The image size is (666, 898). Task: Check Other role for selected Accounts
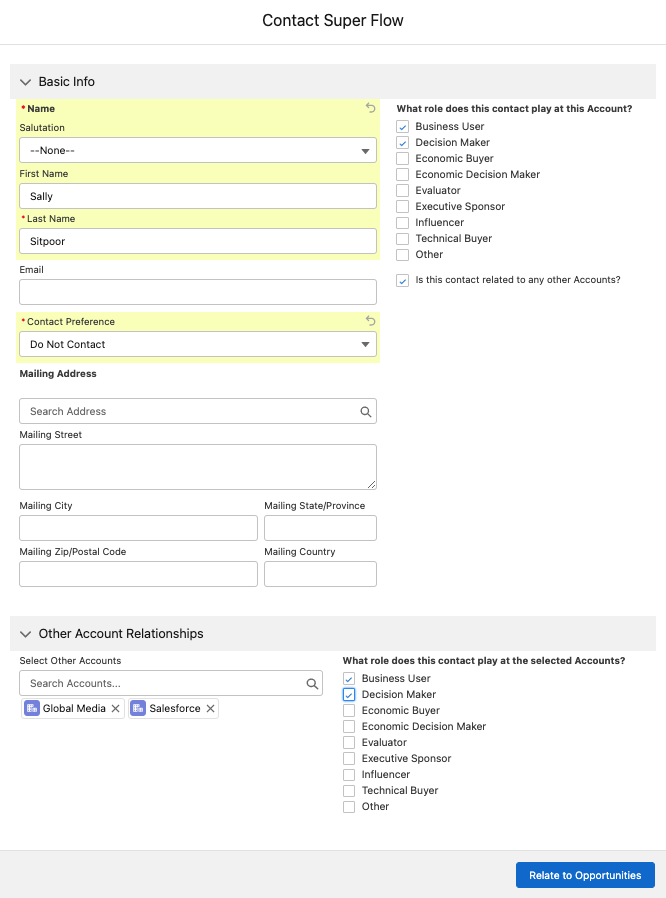349,806
